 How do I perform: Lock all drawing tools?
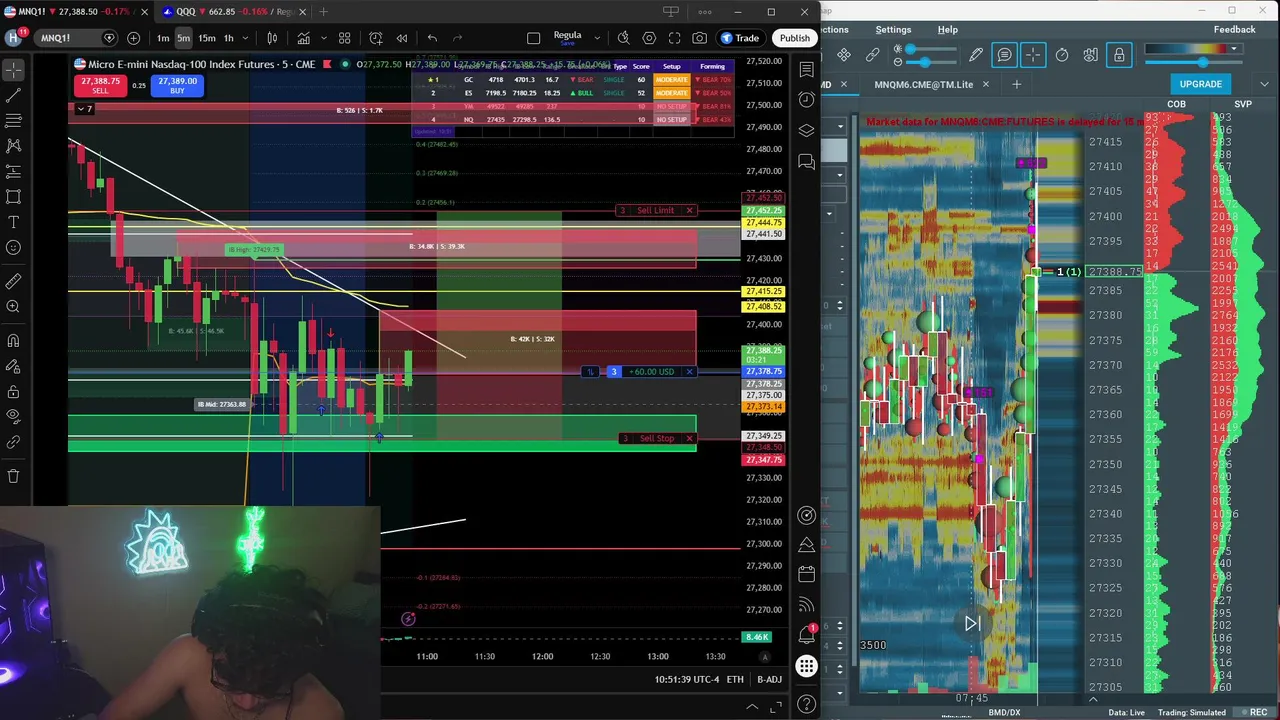[x=13, y=392]
